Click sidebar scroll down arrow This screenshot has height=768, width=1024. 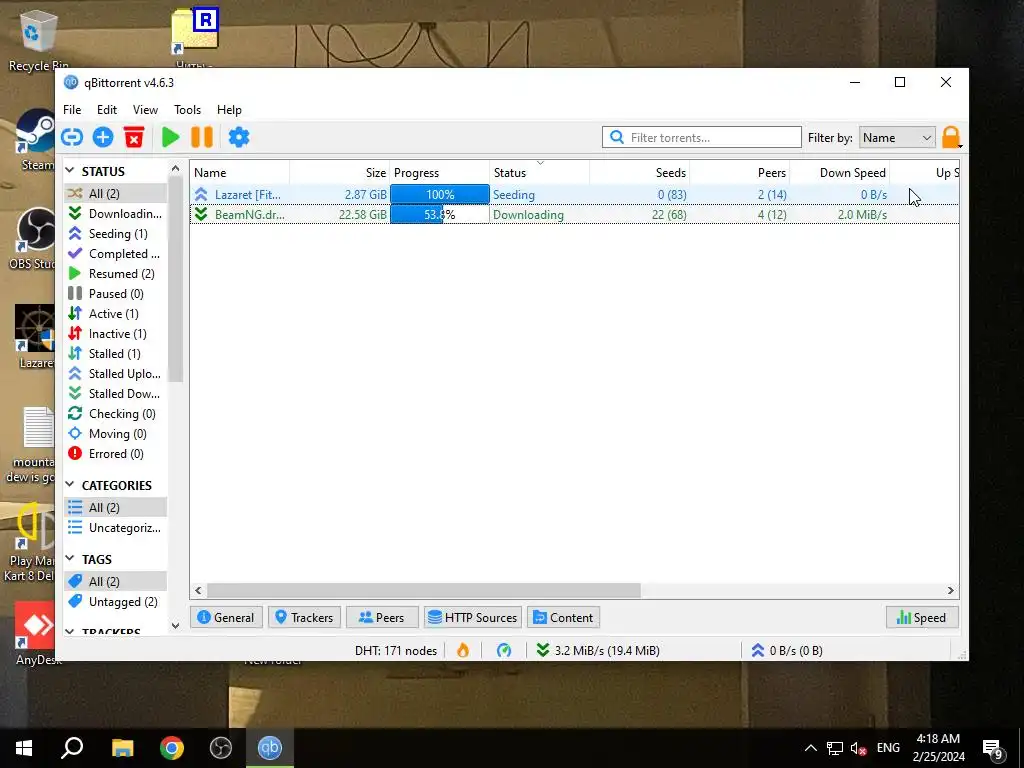tap(175, 626)
